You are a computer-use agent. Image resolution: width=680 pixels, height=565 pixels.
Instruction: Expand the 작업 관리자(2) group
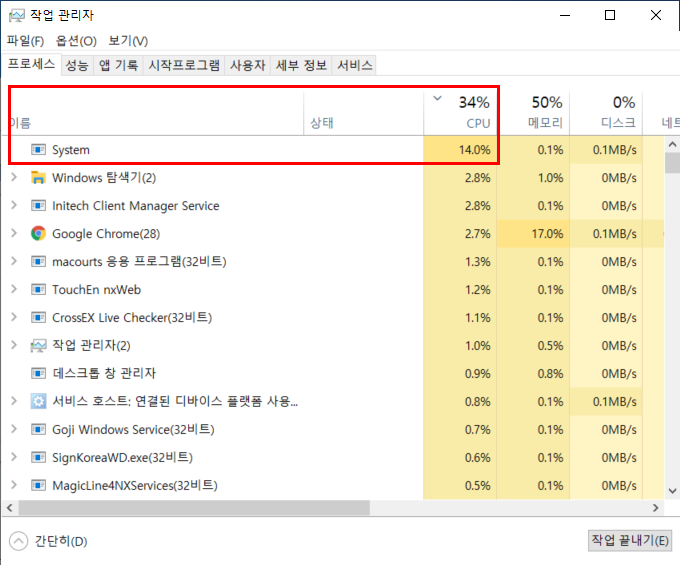[x=14, y=345]
